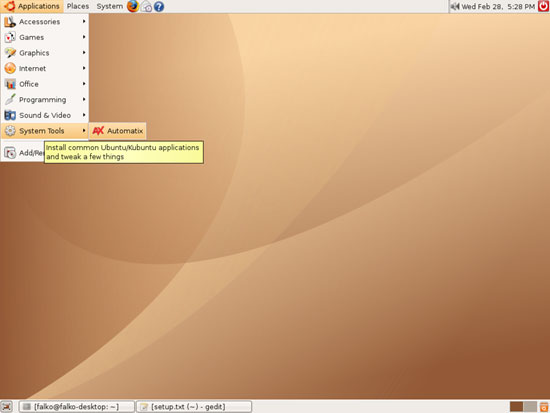Image resolution: width=550 pixels, height=413 pixels.
Task: Switch to setup.txt gedit window
Action: click(194, 407)
